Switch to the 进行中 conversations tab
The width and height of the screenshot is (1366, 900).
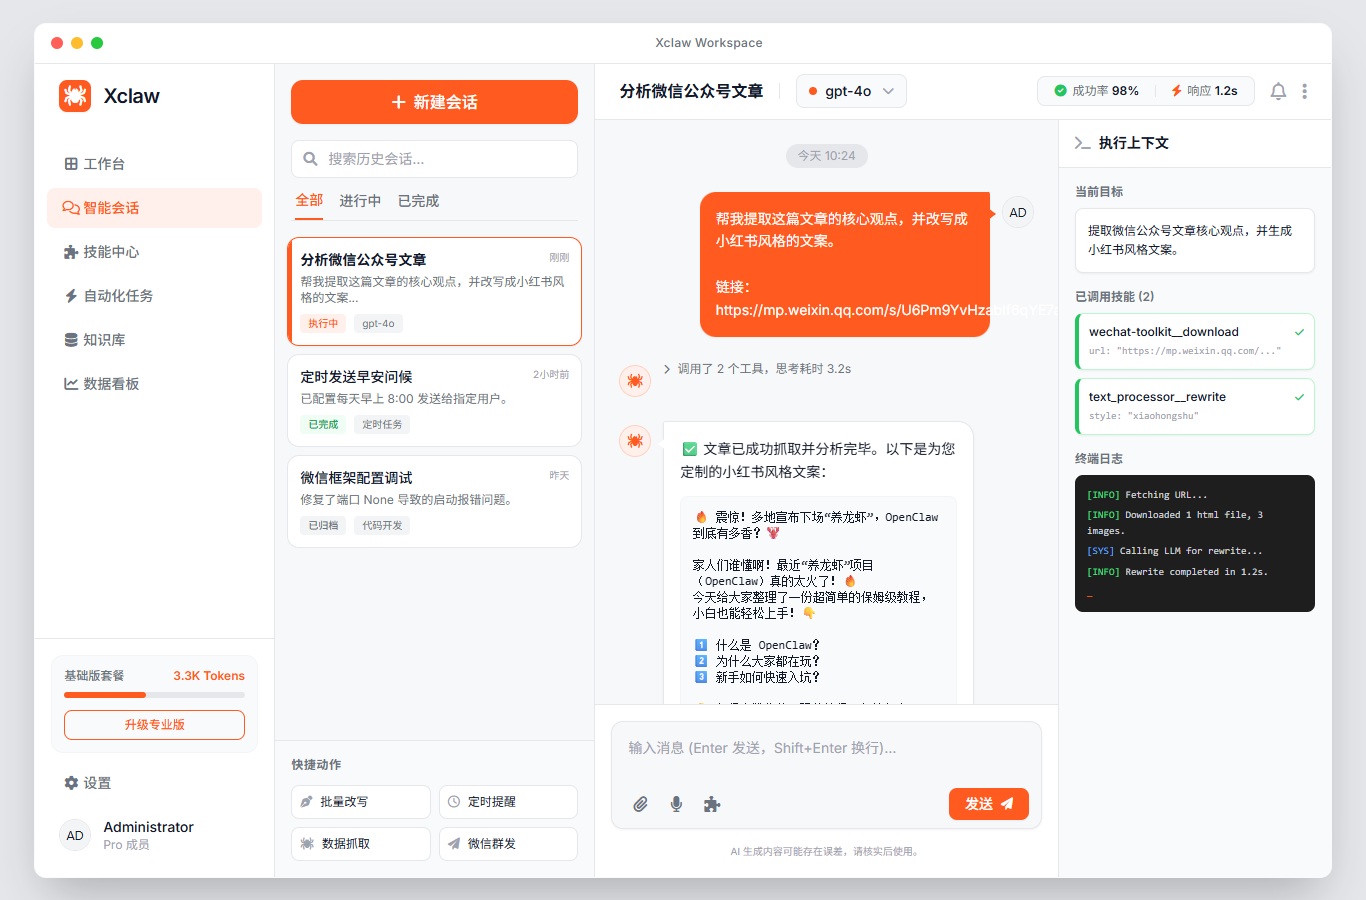pyautogui.click(x=360, y=200)
